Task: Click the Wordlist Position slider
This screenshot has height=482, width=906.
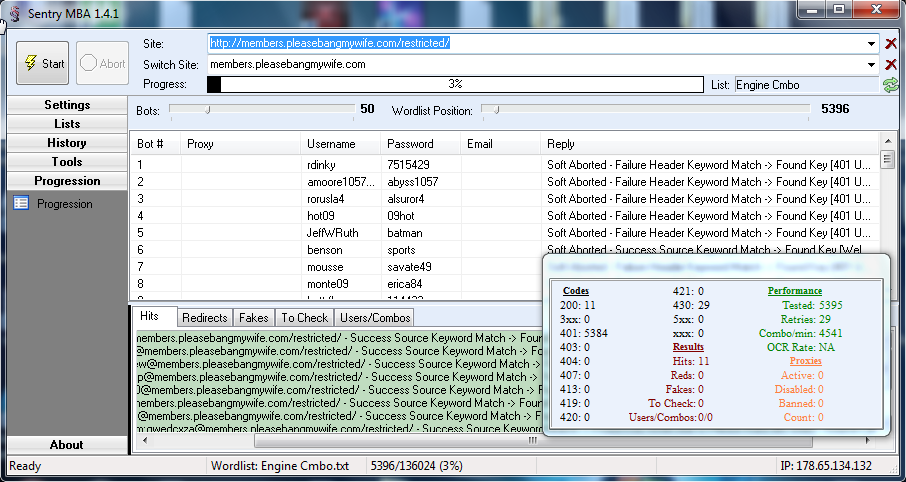Action: coord(486,109)
